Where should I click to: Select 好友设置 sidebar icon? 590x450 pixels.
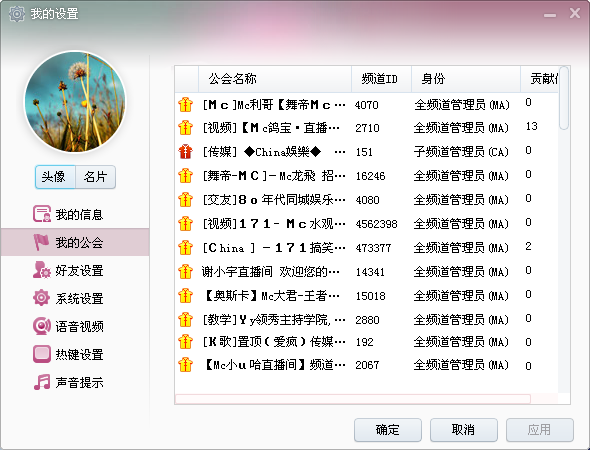41,270
